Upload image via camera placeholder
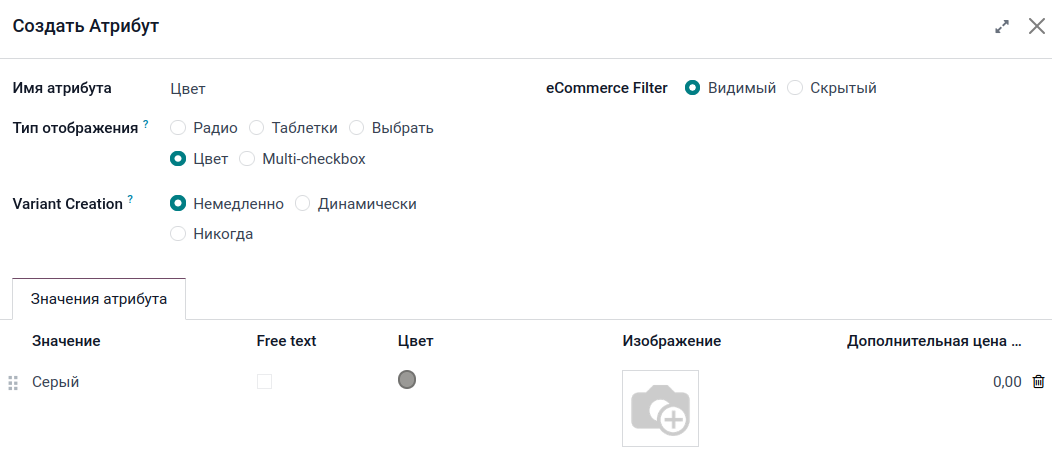 660,408
